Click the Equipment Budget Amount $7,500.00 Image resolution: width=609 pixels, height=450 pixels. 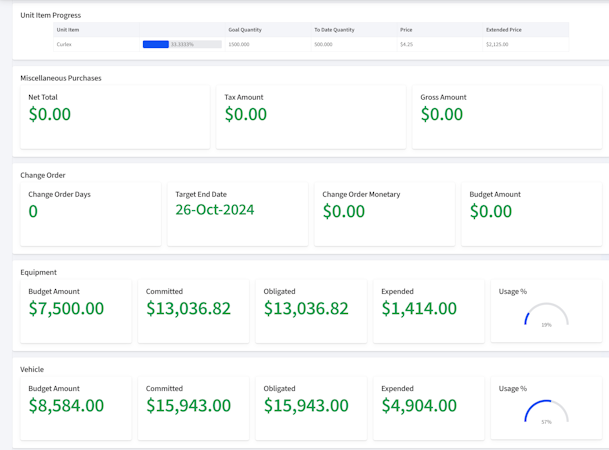(x=66, y=308)
